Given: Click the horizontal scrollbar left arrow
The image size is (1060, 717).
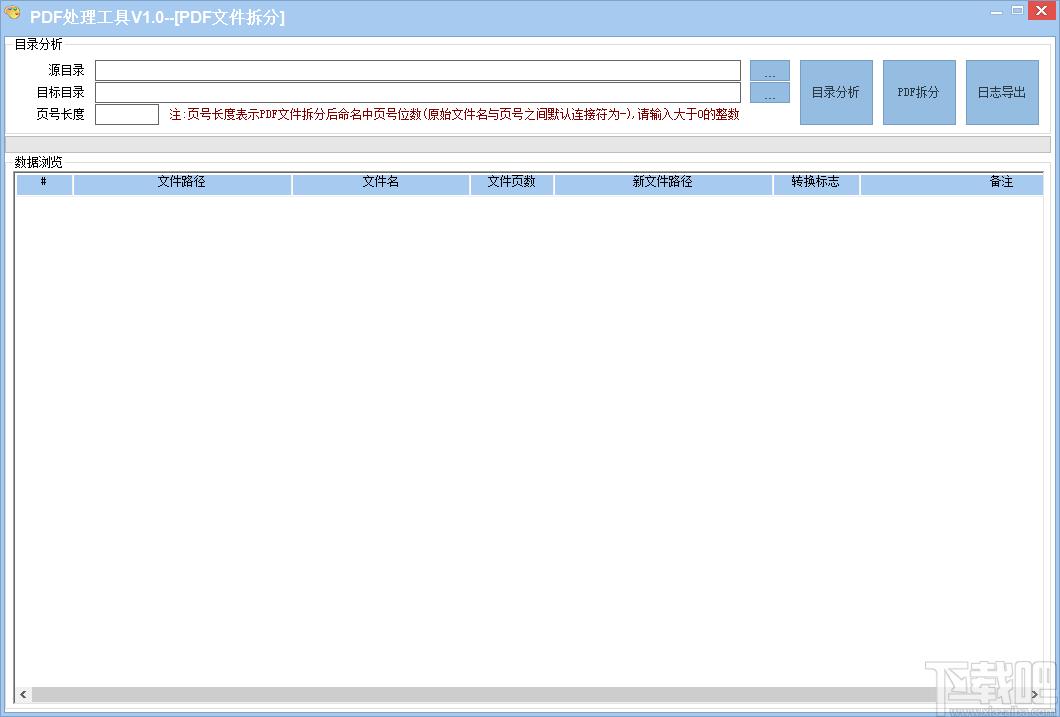Looking at the screenshot, I should click(24, 694).
